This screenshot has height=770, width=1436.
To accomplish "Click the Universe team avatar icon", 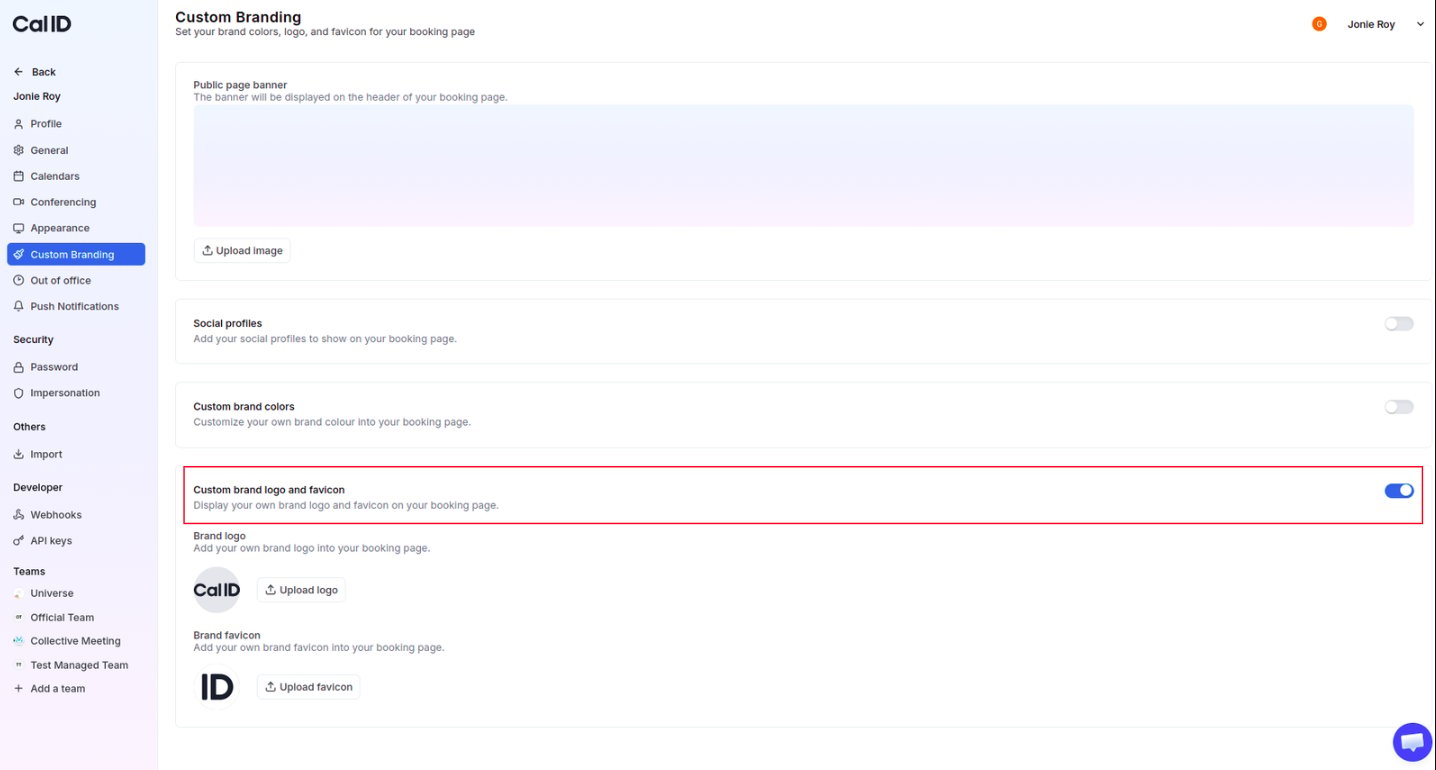I will tap(18, 593).
